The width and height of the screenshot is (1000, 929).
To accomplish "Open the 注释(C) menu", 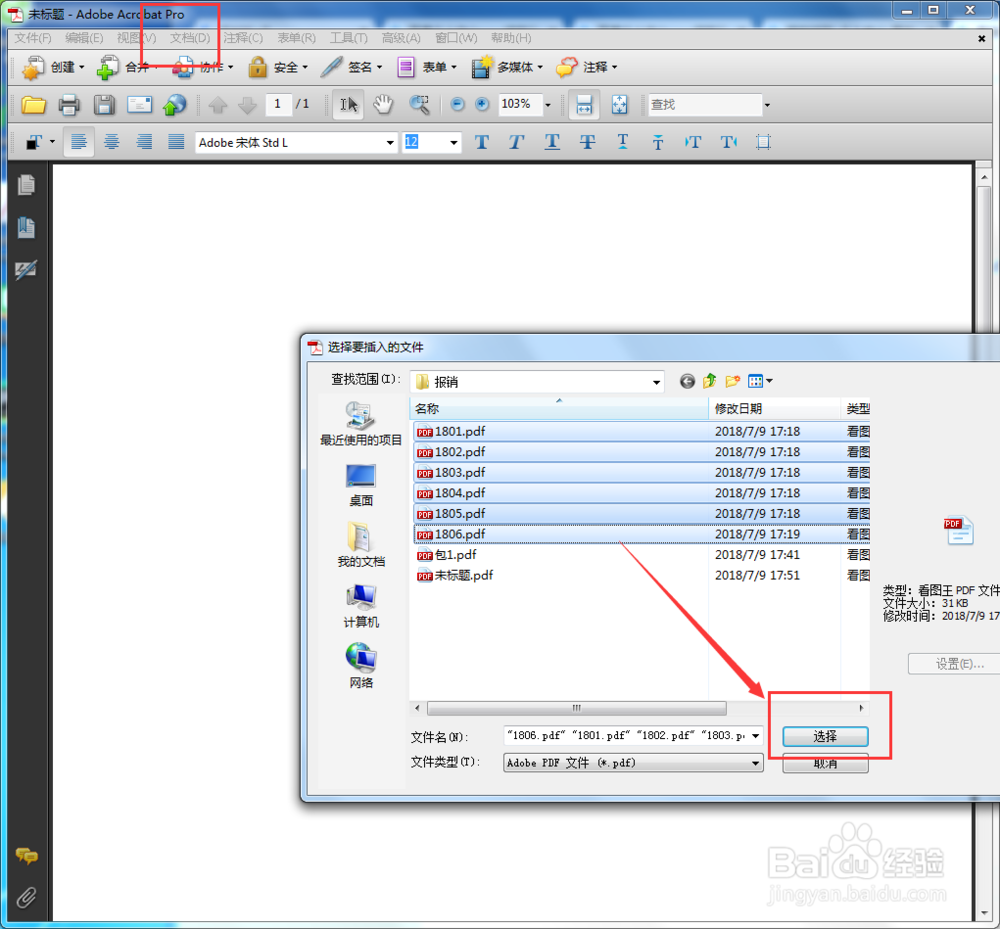I will (243, 38).
